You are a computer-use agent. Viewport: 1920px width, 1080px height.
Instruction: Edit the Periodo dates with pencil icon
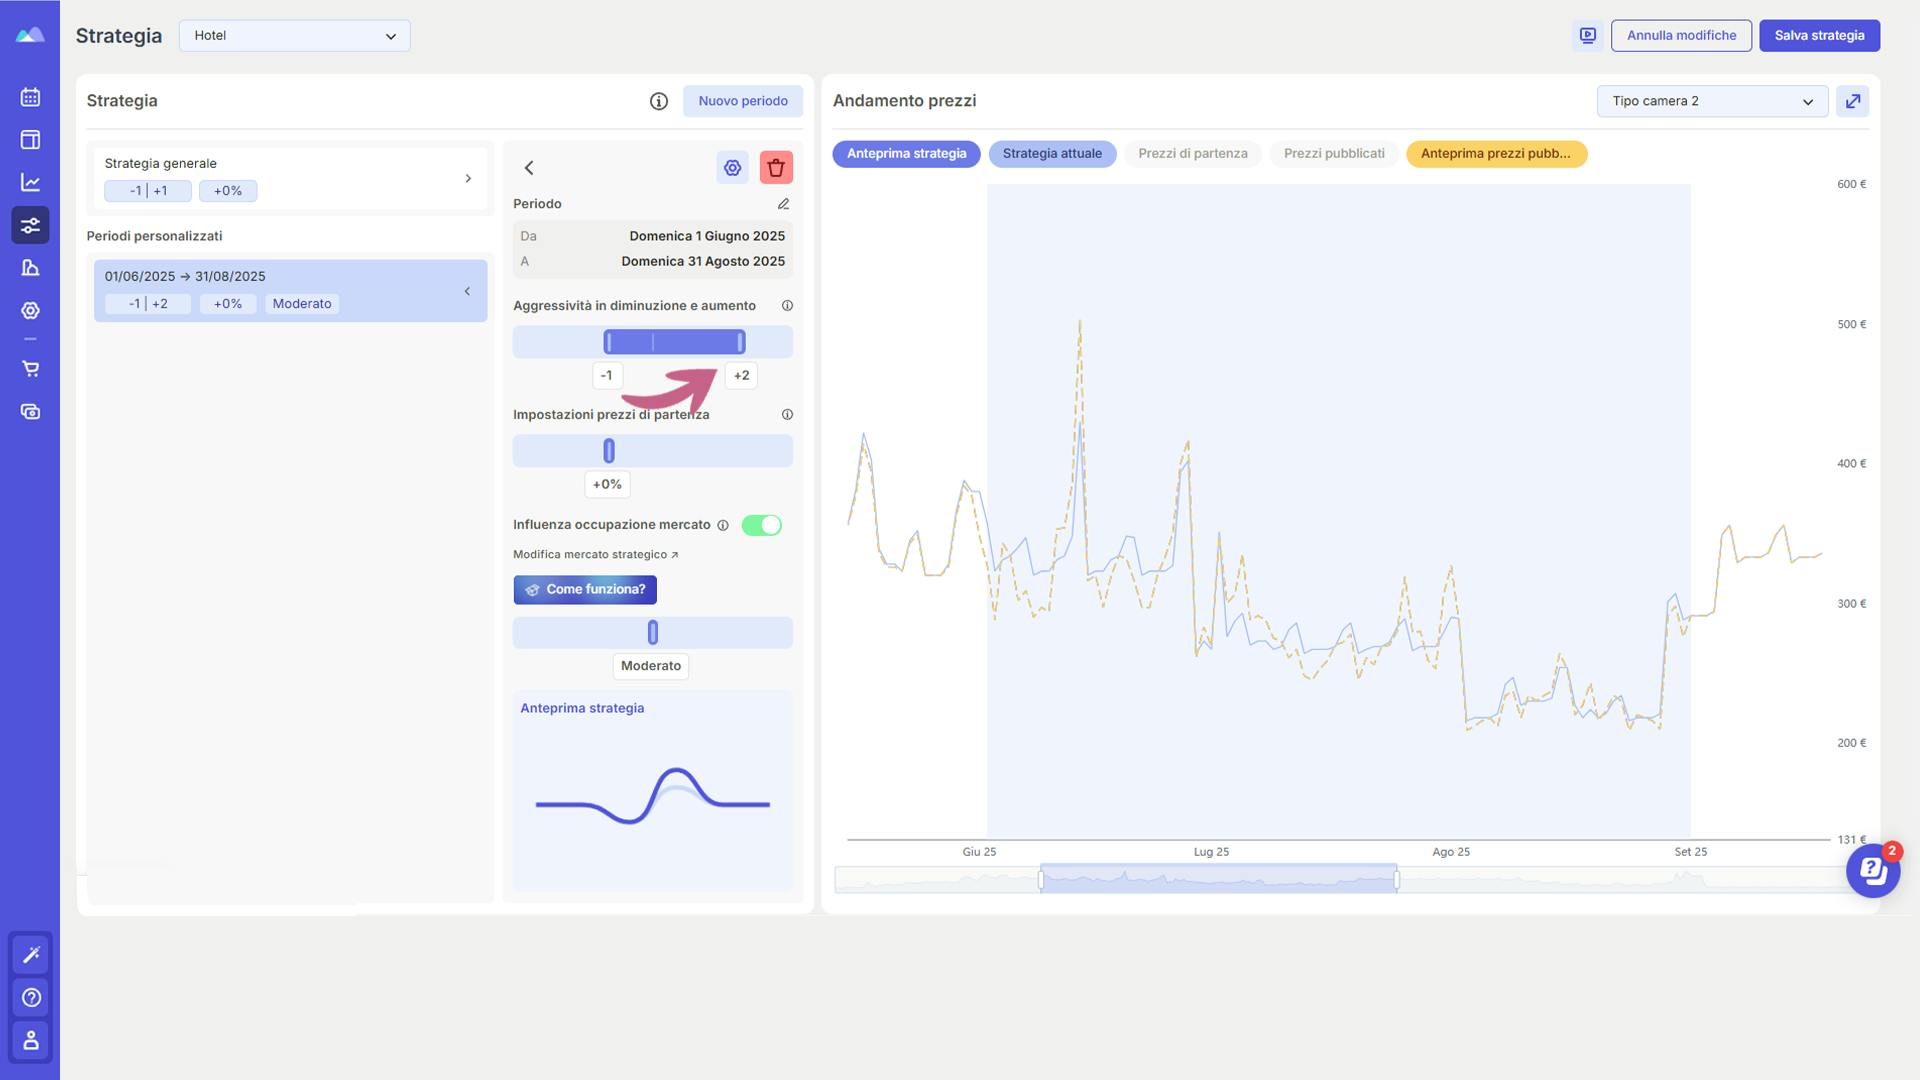pos(783,204)
